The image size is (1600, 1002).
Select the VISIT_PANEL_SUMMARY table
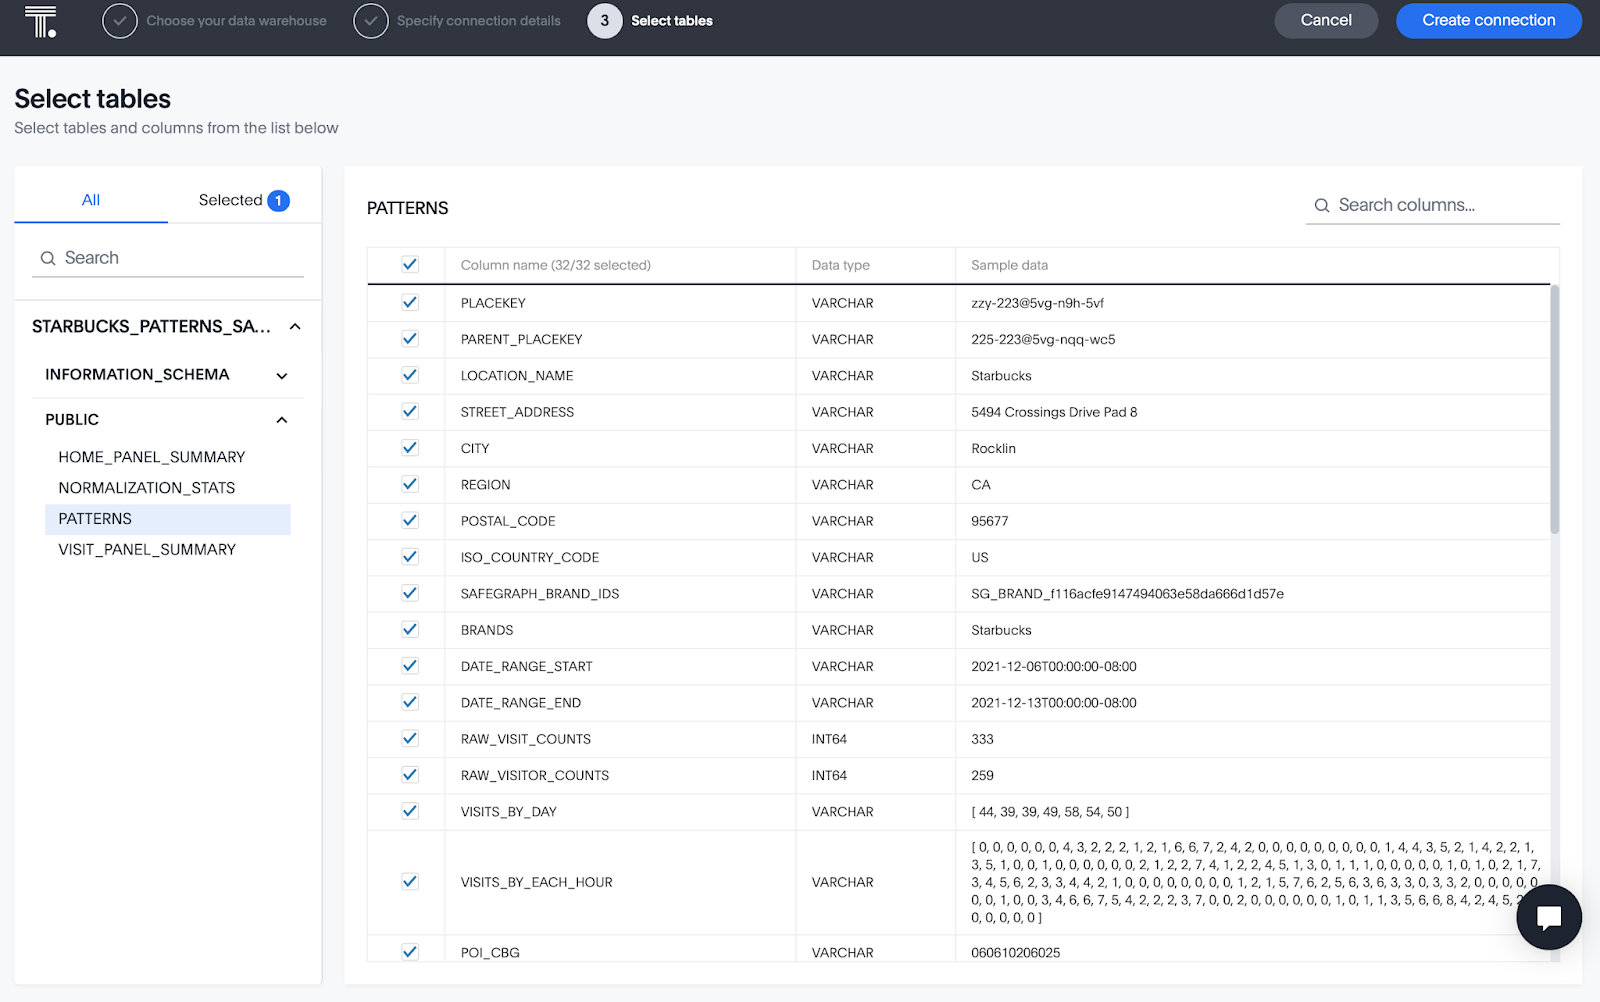click(x=147, y=550)
